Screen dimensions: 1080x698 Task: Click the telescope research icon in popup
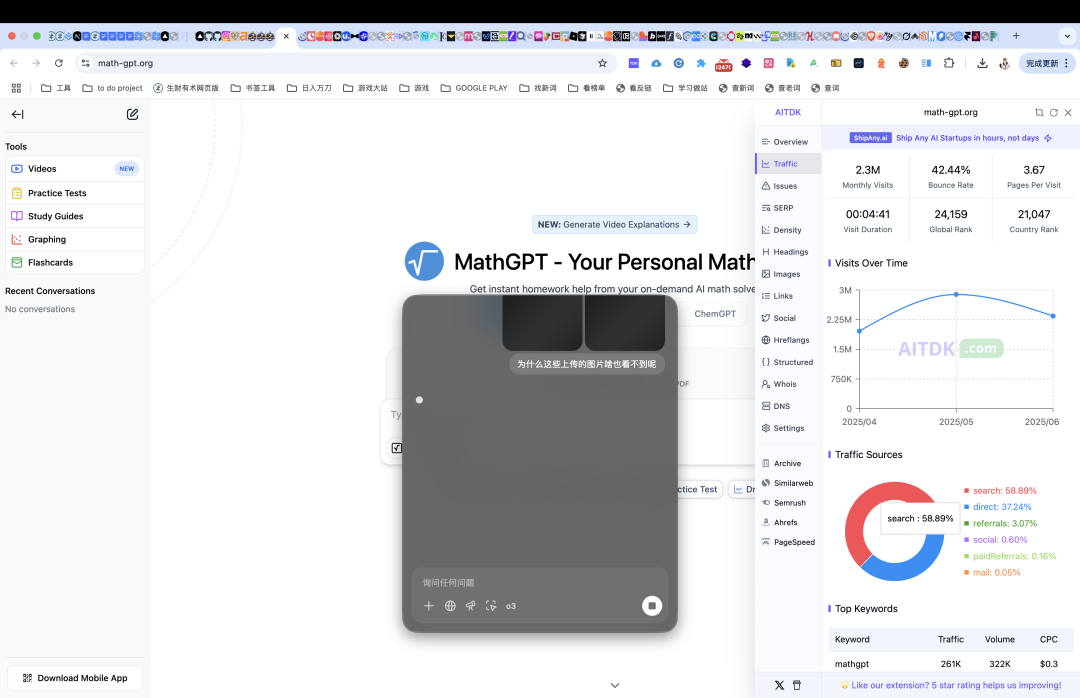click(x=470, y=606)
